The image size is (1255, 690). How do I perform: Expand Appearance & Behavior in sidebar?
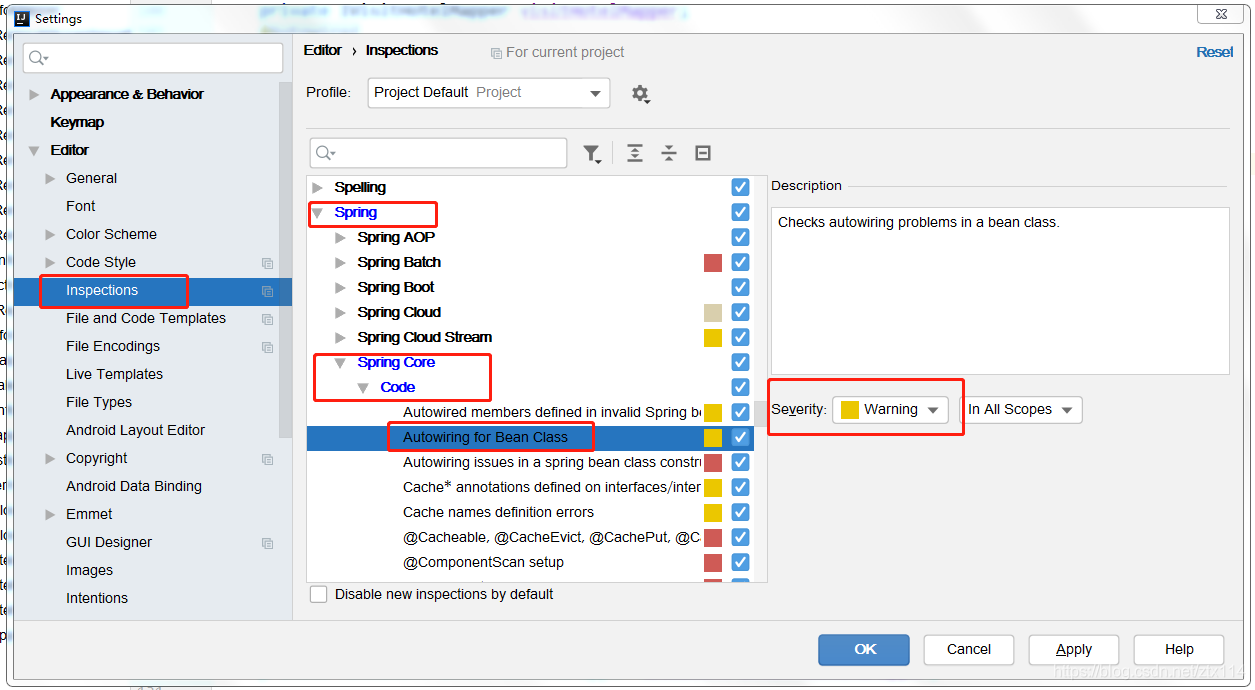click(35, 94)
